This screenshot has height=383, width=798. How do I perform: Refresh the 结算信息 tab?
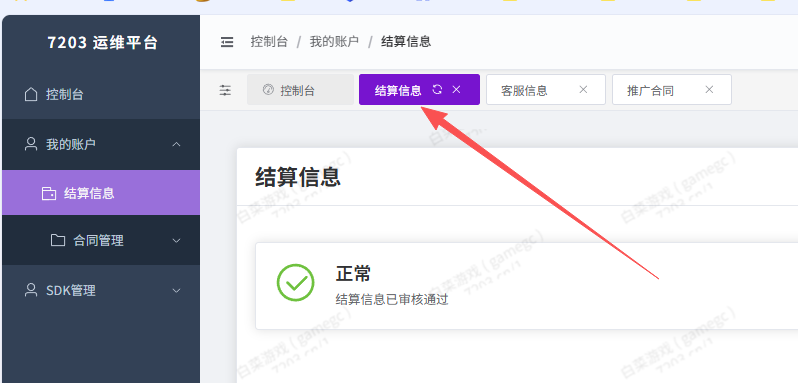(x=437, y=90)
